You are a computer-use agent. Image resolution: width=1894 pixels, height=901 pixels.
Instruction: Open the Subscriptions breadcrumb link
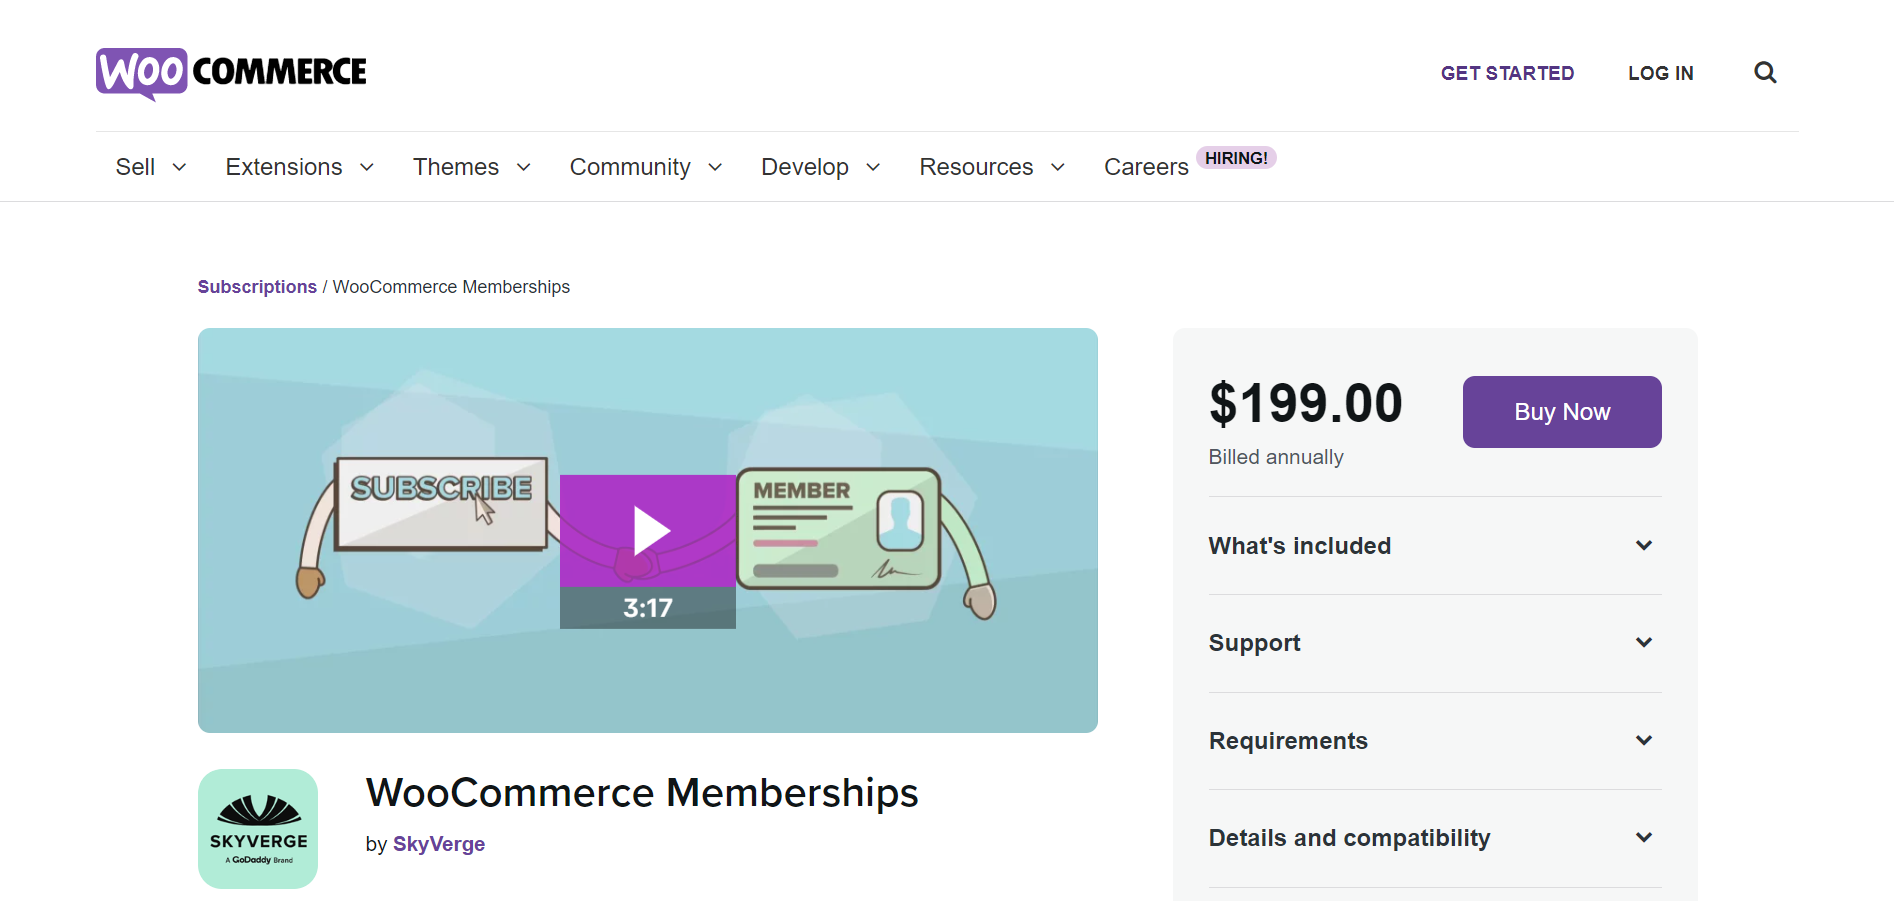click(x=257, y=287)
